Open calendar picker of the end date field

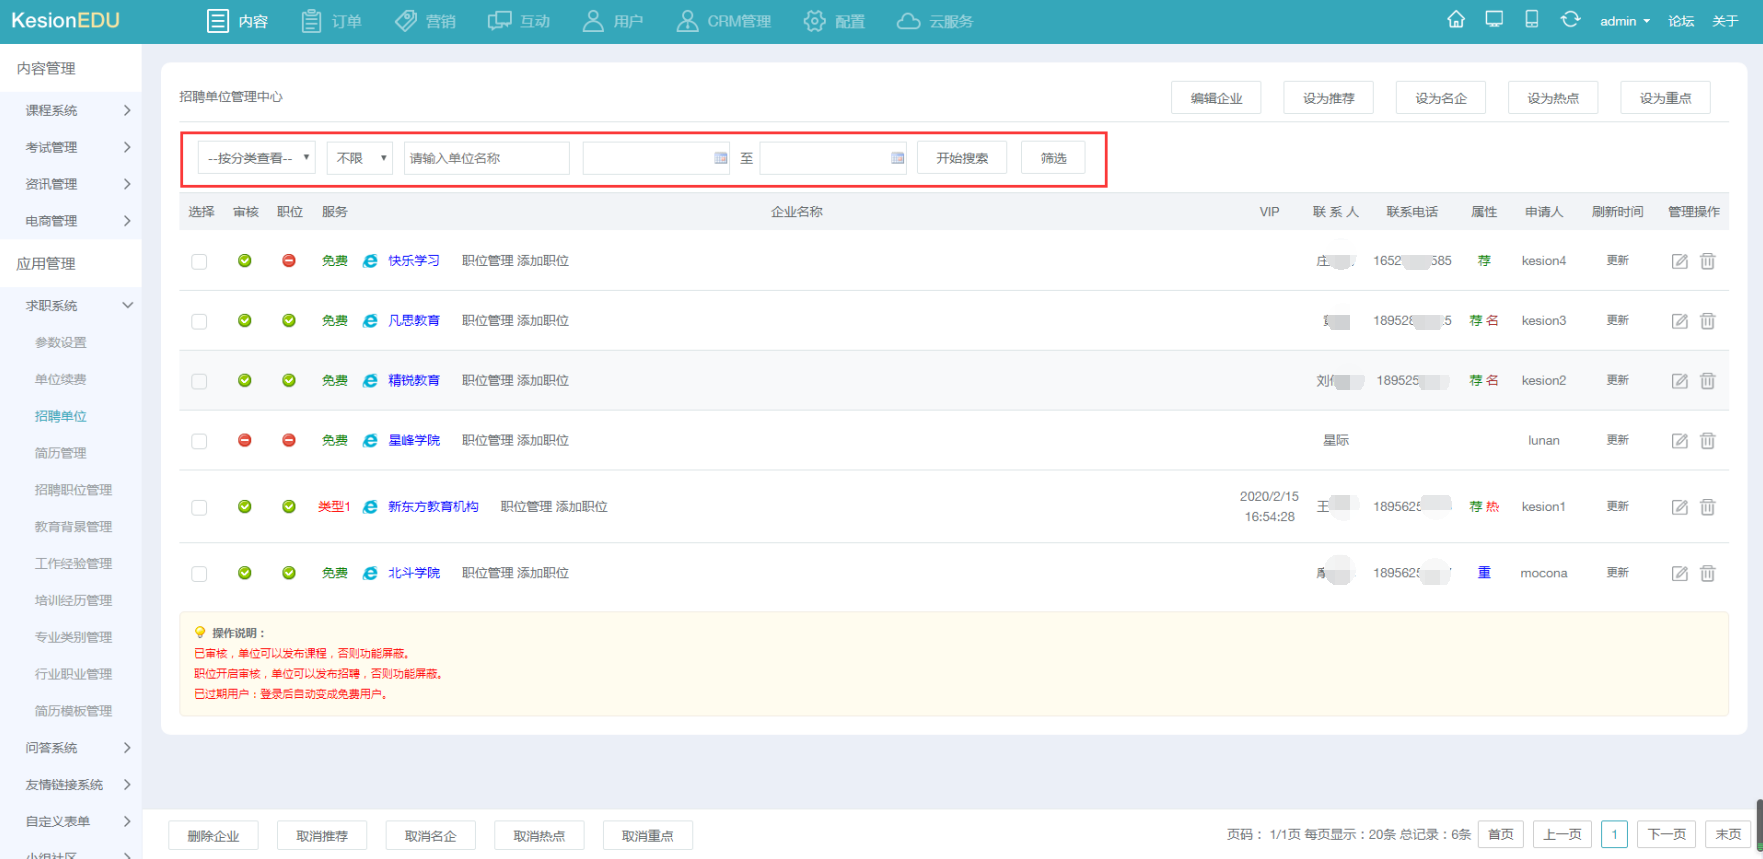[x=898, y=158]
